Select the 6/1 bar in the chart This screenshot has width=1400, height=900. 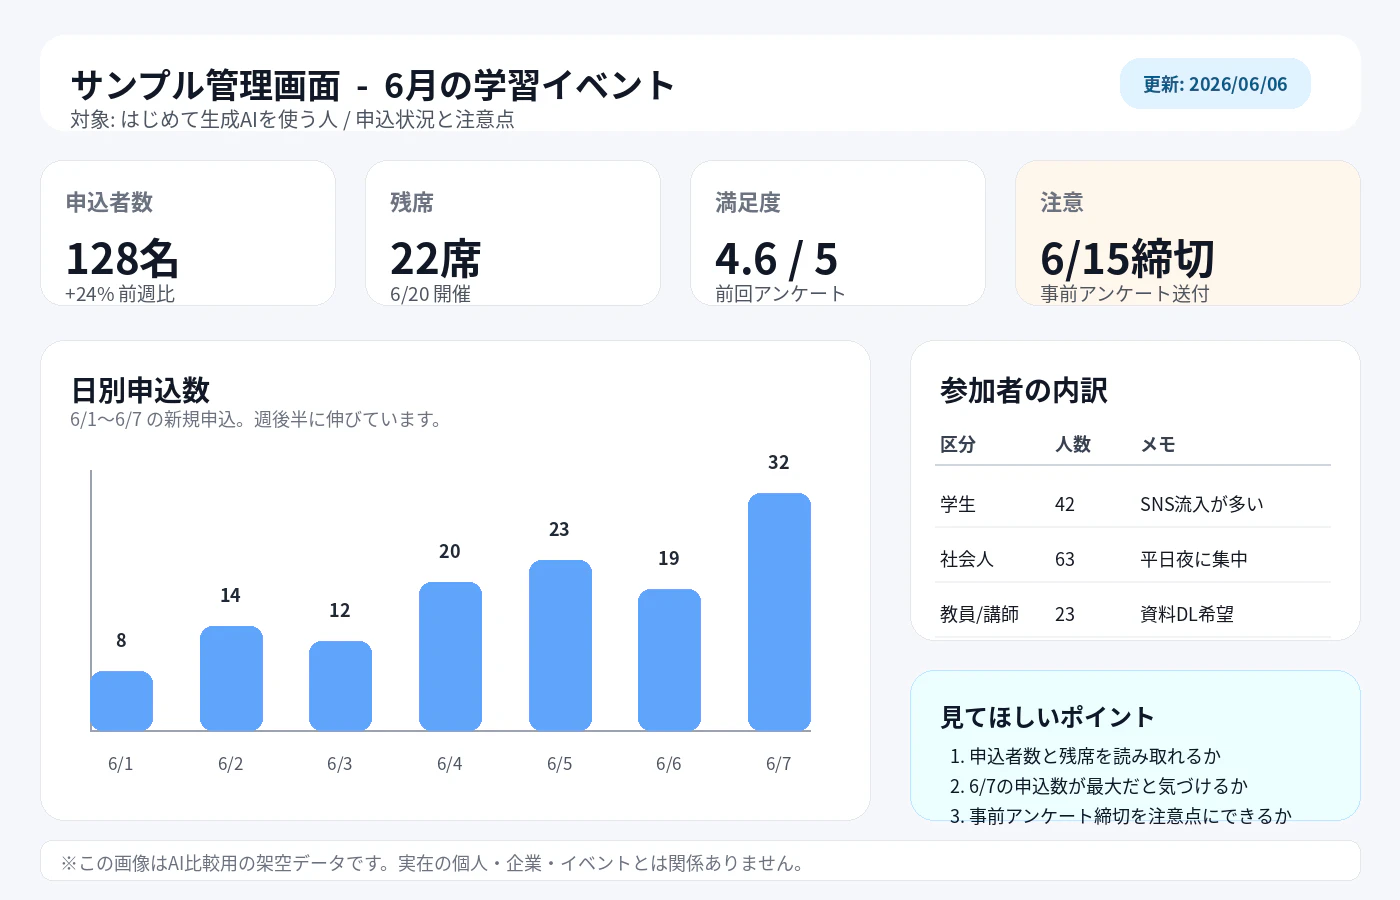tap(121, 700)
